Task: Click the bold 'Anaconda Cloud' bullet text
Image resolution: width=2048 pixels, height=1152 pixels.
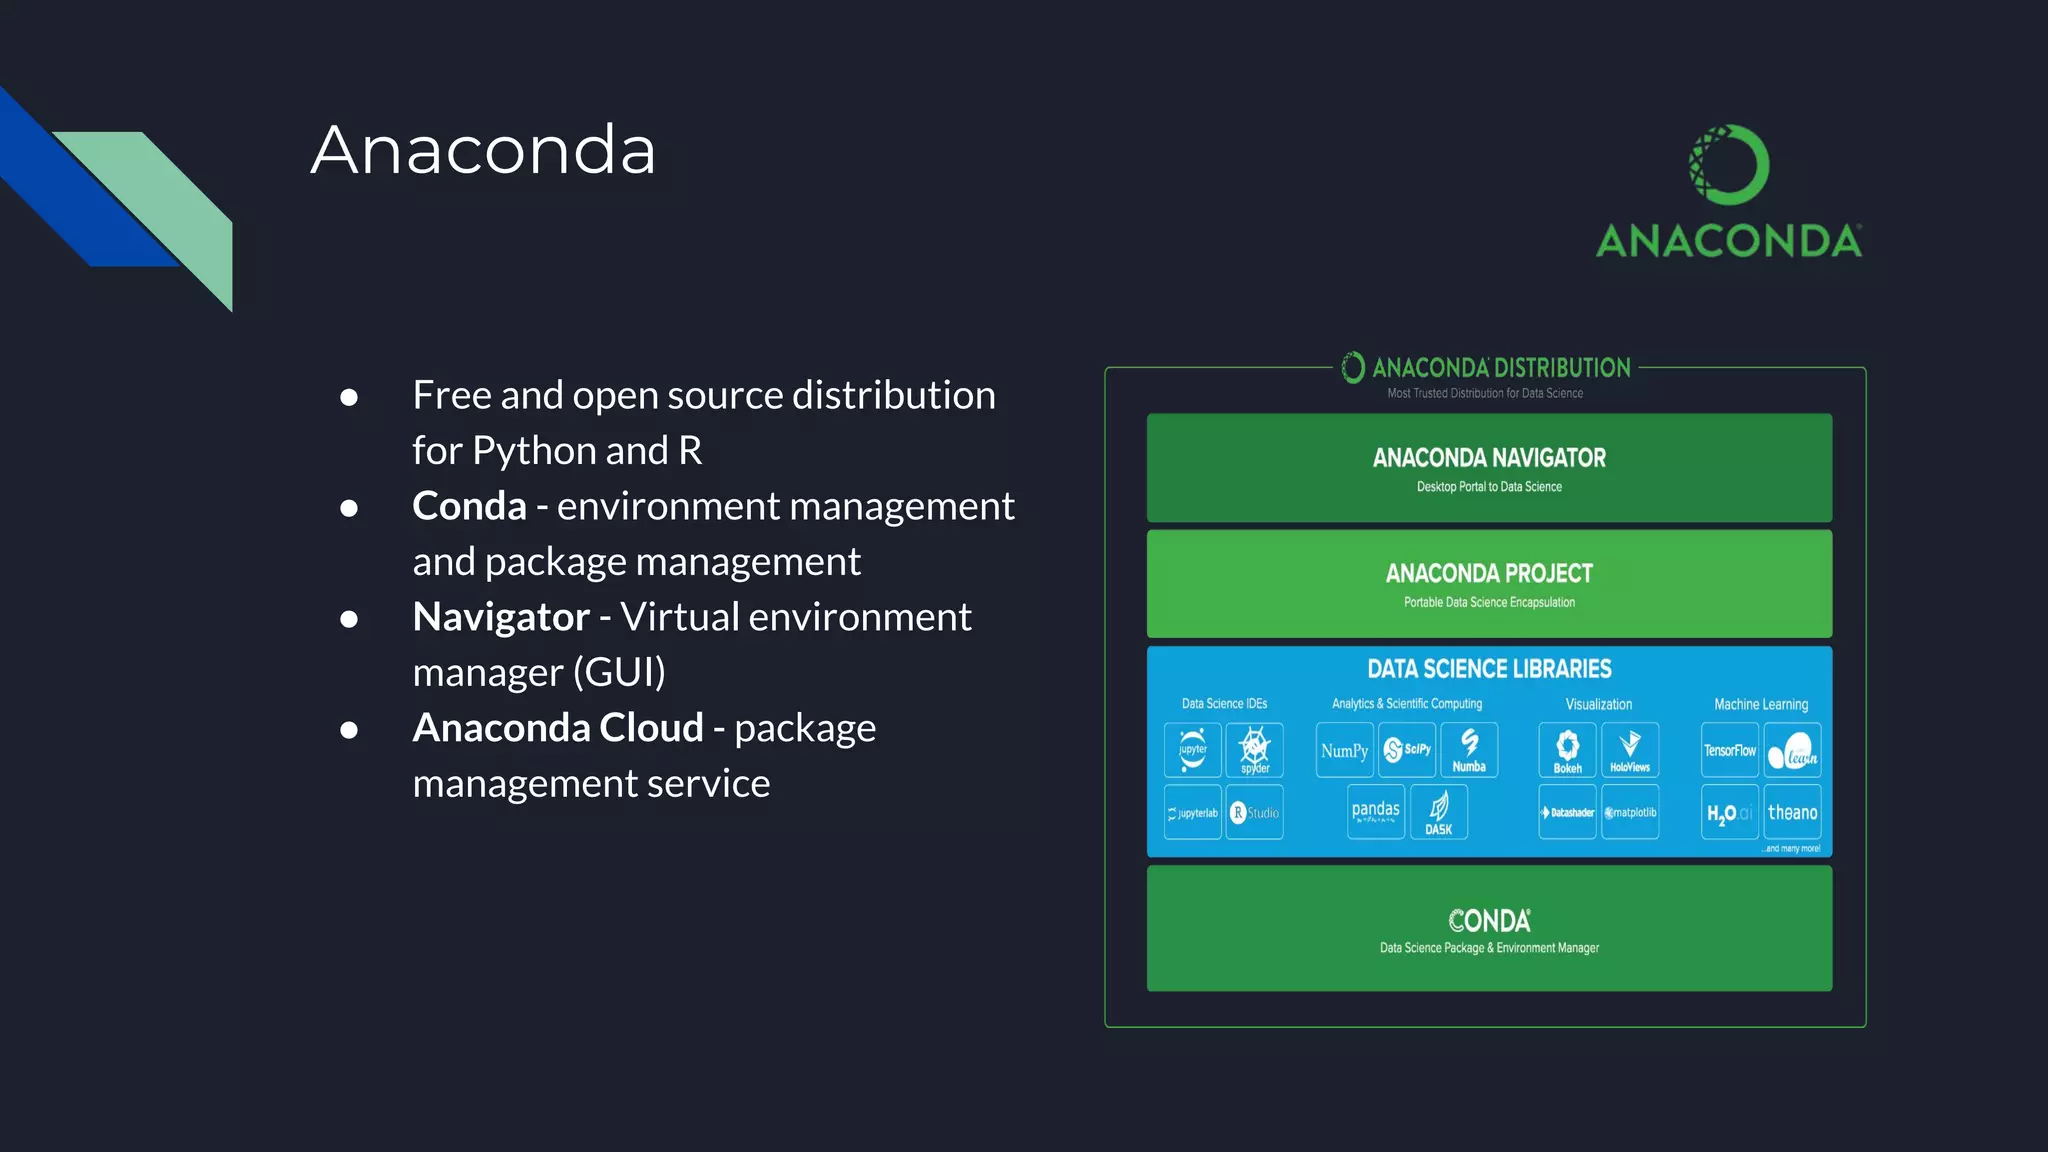Action: click(x=558, y=728)
